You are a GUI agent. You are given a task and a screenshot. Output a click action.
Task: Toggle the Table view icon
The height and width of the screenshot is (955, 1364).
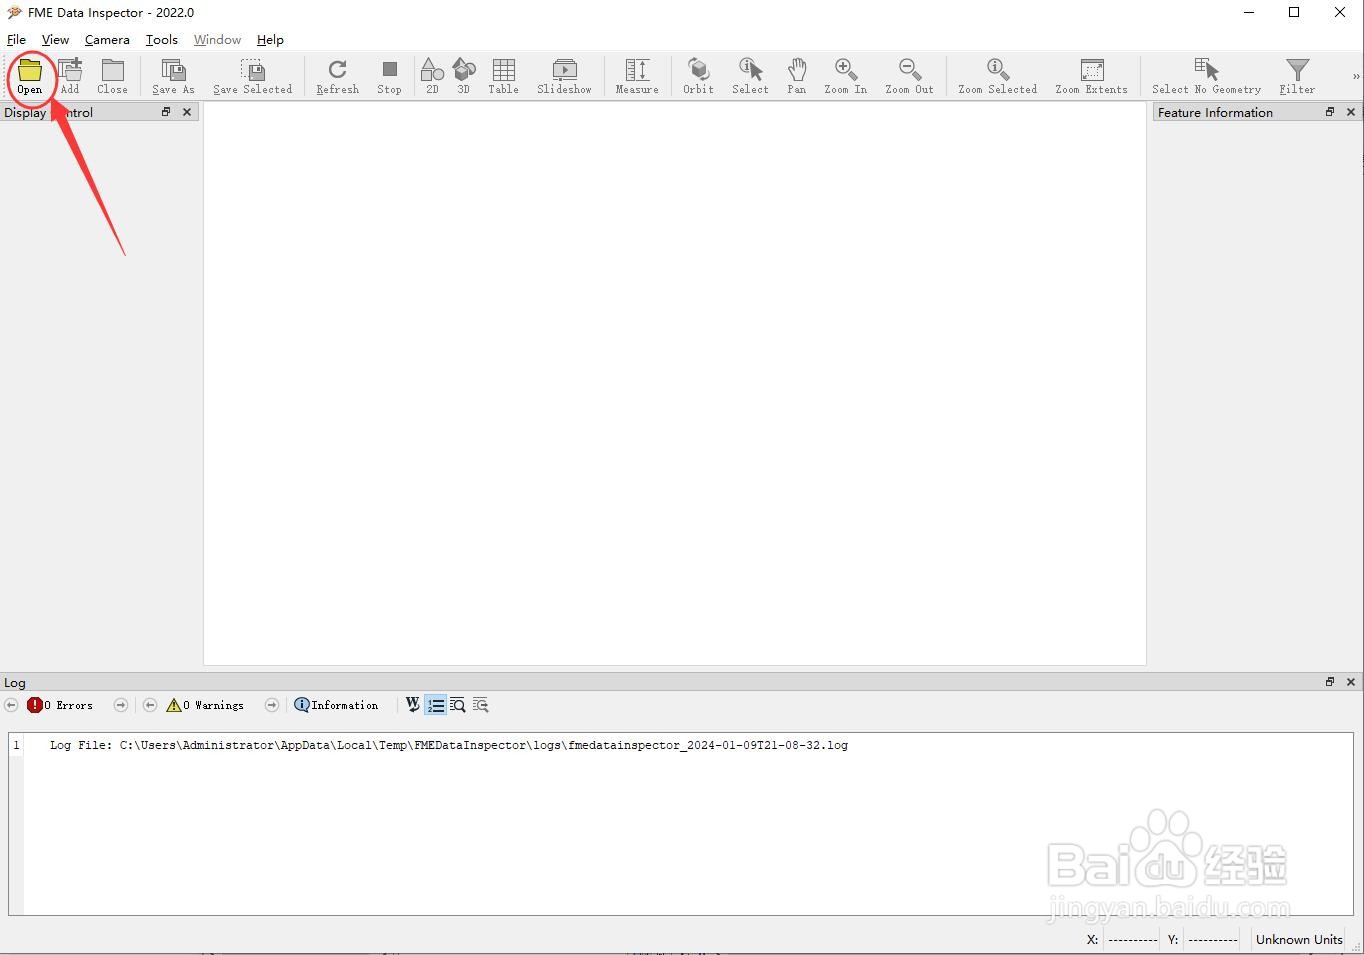pos(503,76)
